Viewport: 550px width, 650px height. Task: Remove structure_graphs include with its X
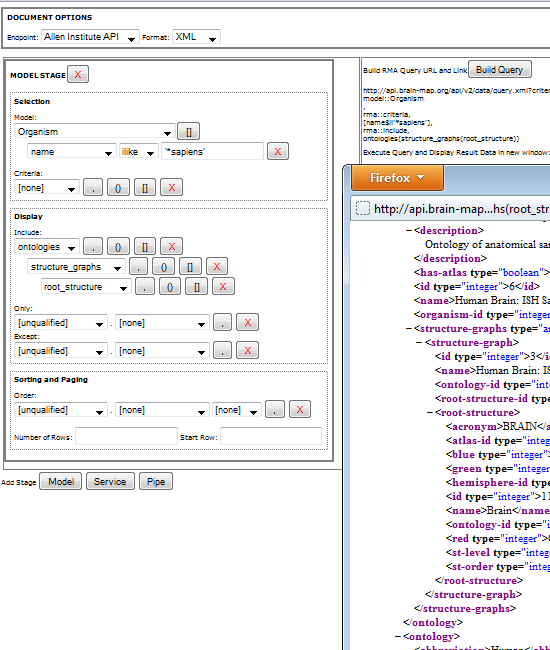coord(217,266)
